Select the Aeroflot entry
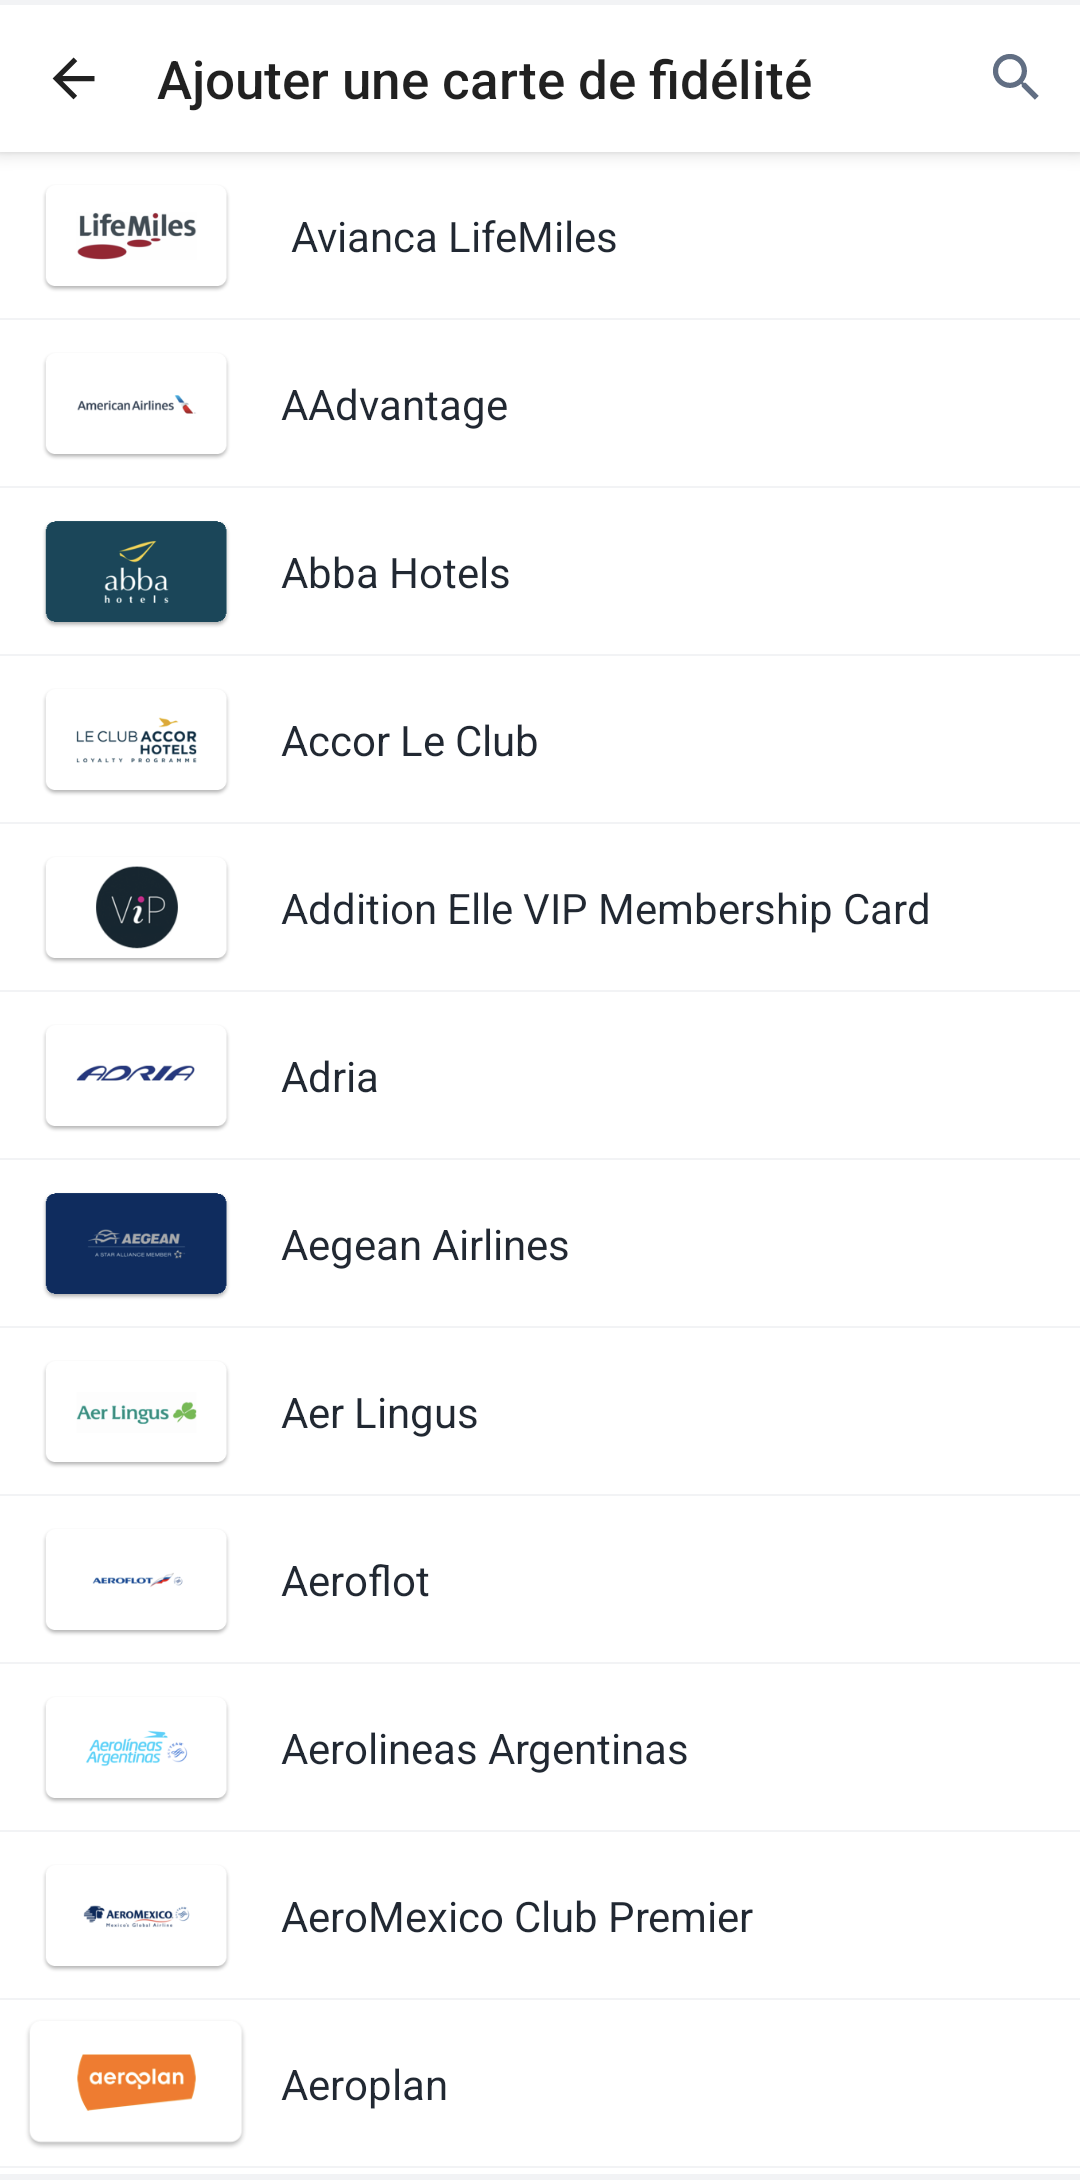 point(540,1581)
